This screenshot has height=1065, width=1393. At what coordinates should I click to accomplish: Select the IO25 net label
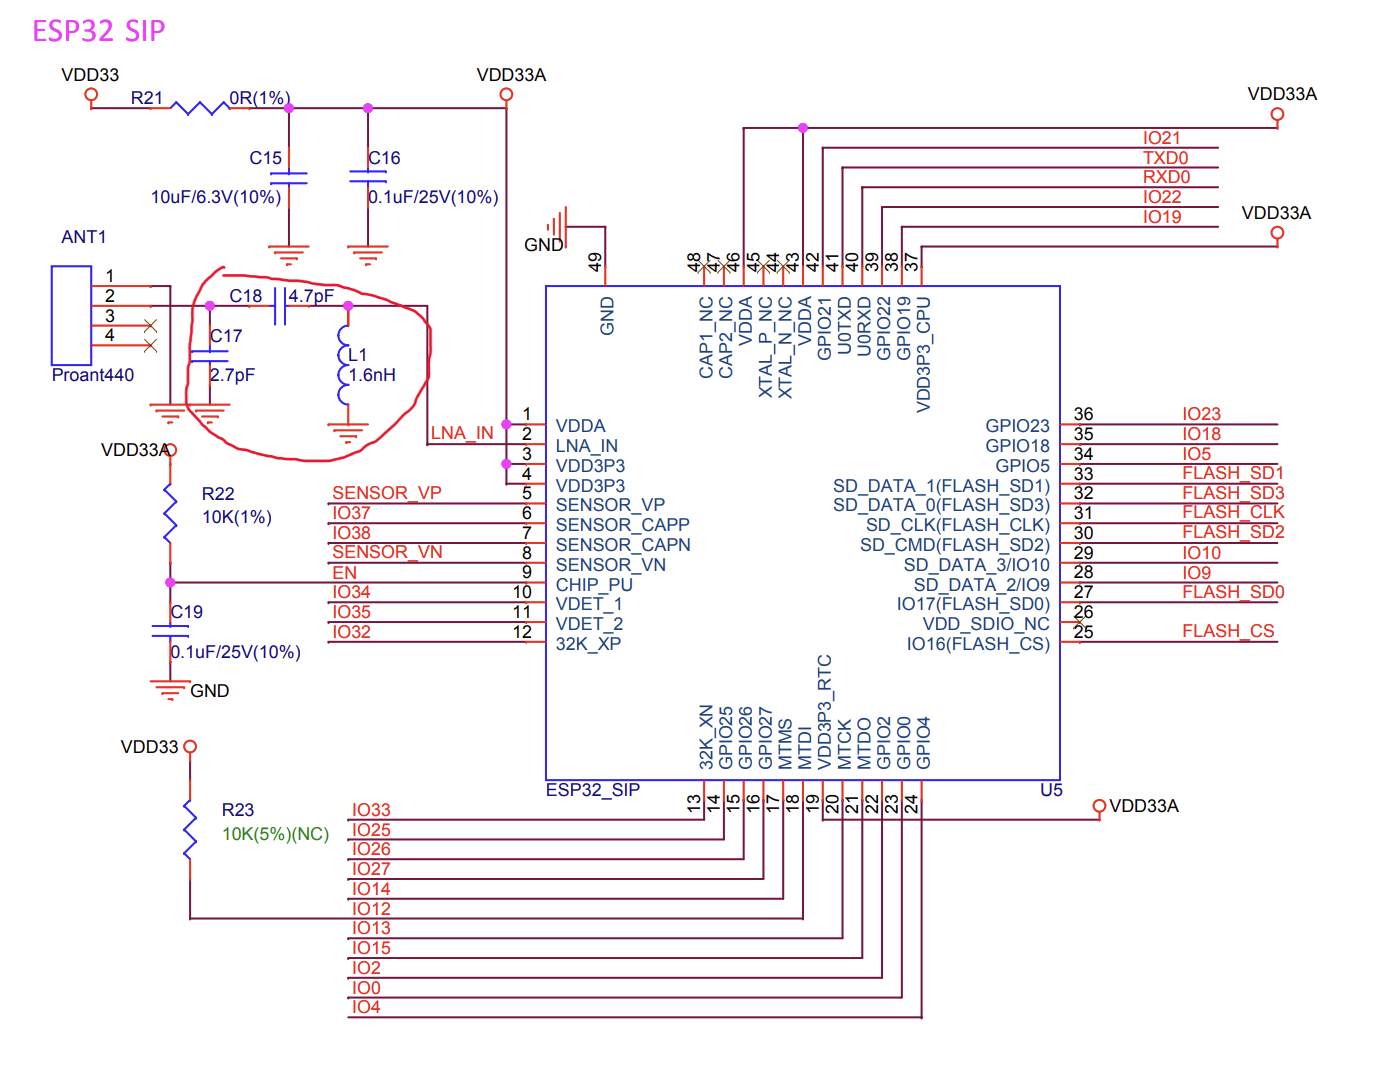coord(371,830)
